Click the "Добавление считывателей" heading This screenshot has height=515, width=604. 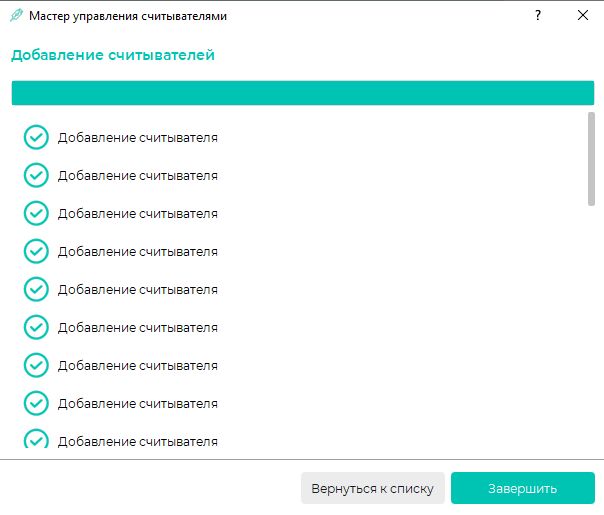(113, 55)
